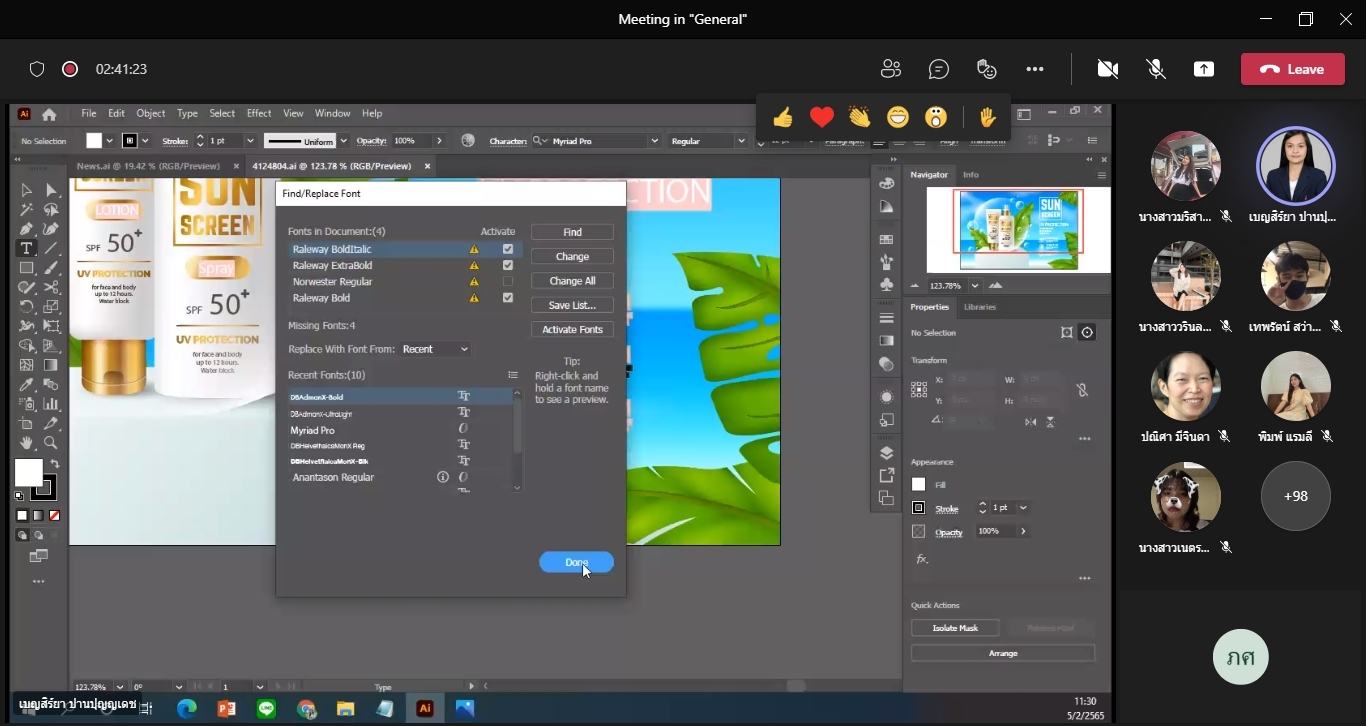This screenshot has width=1366, height=726.
Task: Select the Rotate tool
Action: point(27,307)
